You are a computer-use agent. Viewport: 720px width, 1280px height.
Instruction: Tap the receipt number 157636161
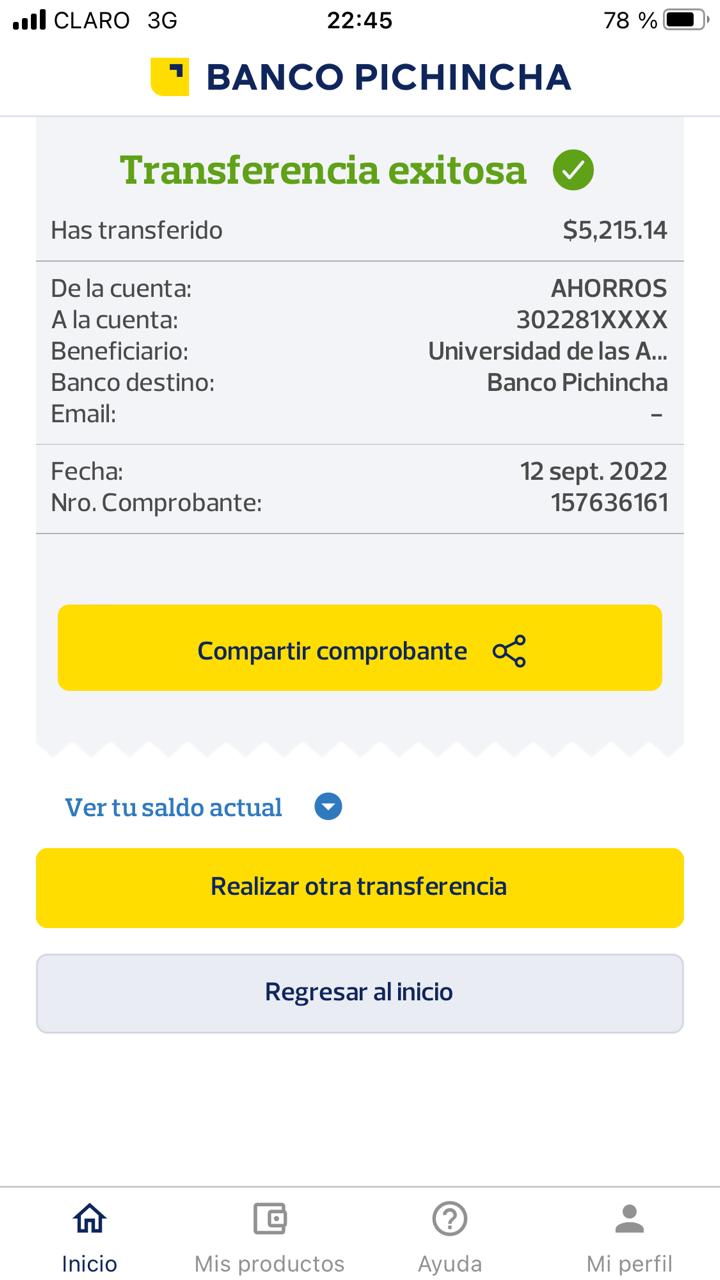click(x=609, y=502)
